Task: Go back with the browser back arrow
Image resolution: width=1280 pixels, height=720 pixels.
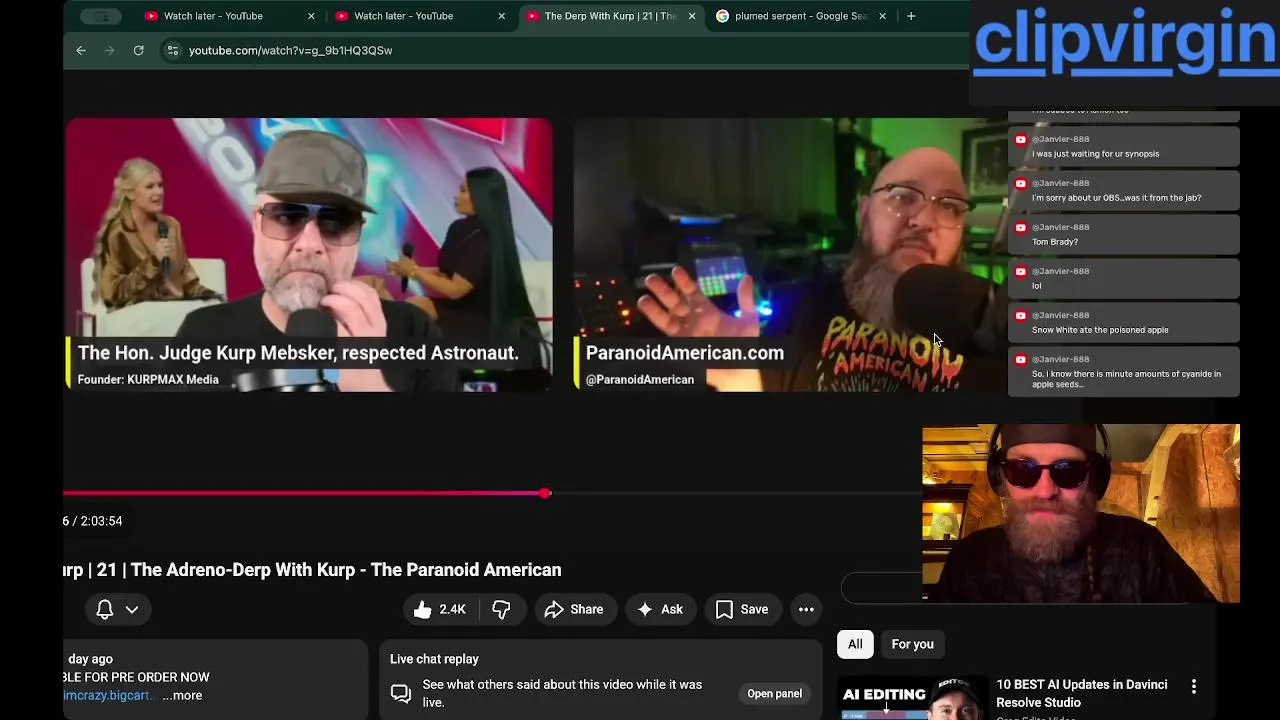Action: 81,50
